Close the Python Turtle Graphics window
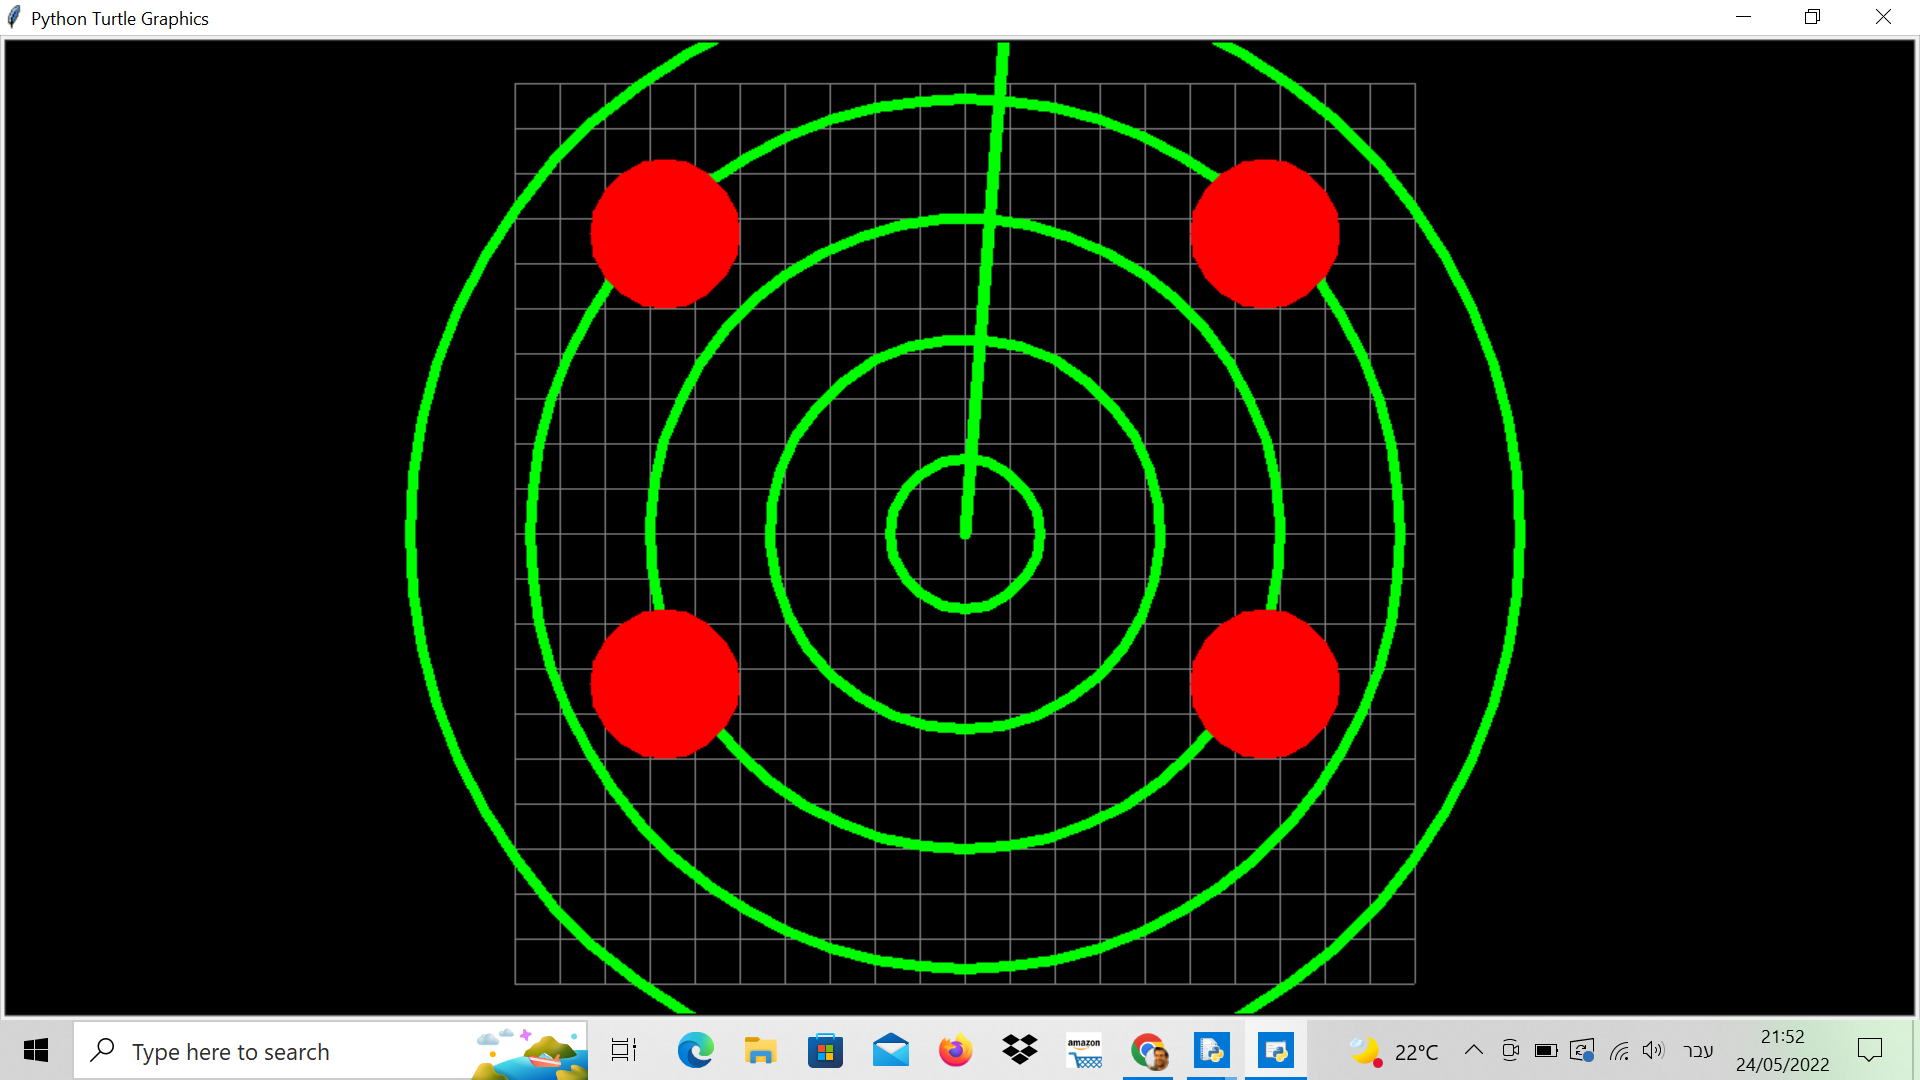Image resolution: width=1920 pixels, height=1080 pixels. tap(1883, 17)
